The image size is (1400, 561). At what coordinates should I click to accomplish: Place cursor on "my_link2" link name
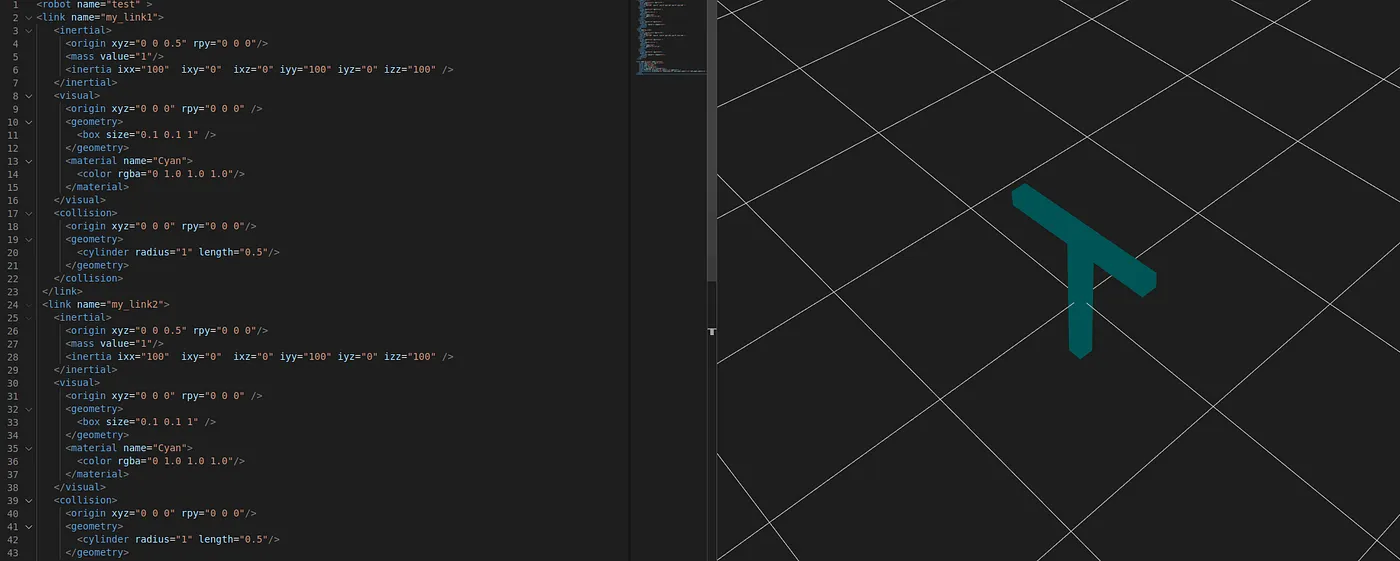pyautogui.click(x=135, y=304)
